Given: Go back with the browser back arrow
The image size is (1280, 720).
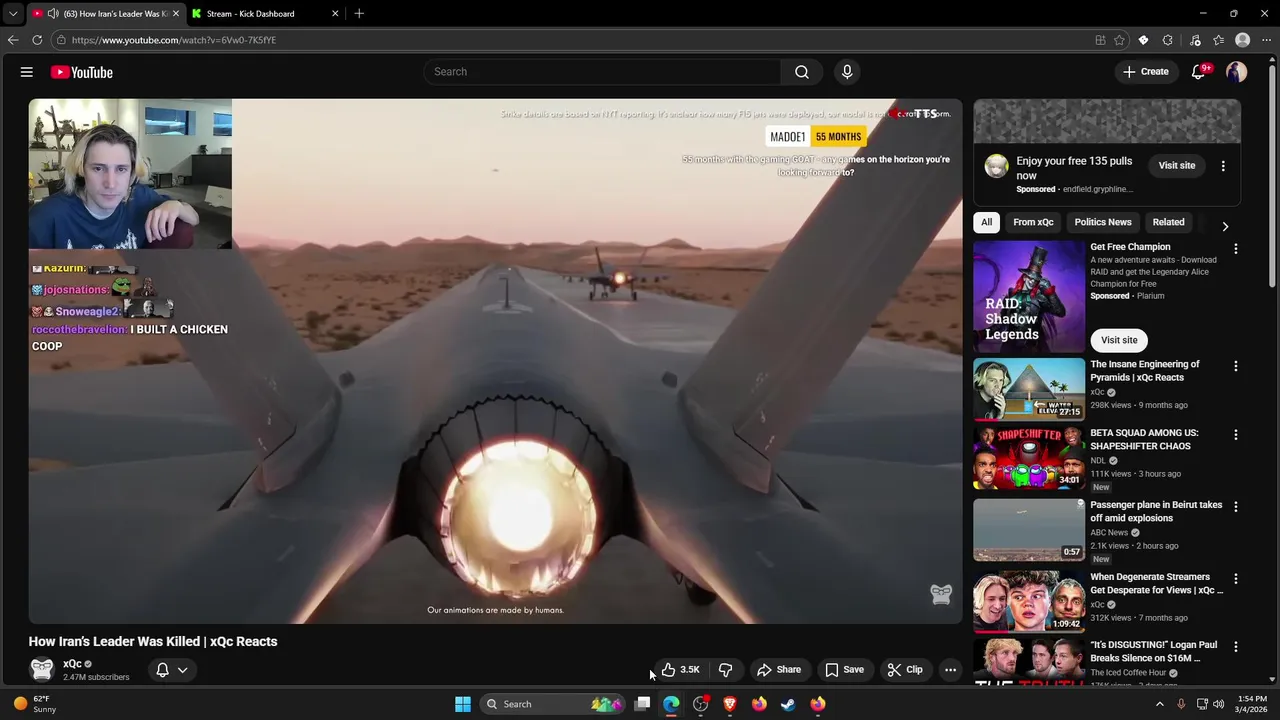Looking at the screenshot, I should [13, 40].
